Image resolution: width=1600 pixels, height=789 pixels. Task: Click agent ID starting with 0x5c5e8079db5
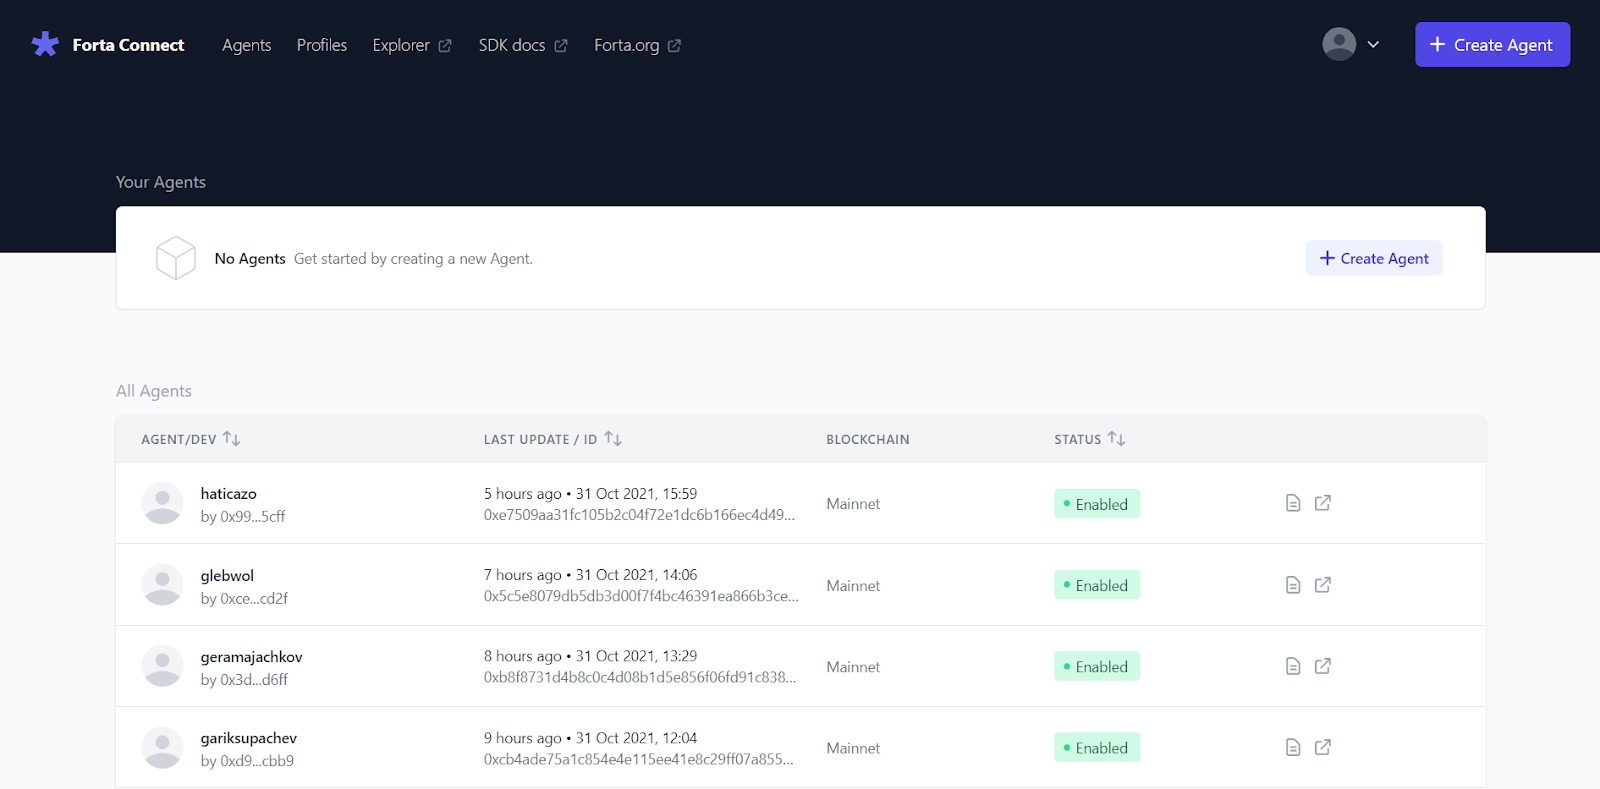pos(641,596)
